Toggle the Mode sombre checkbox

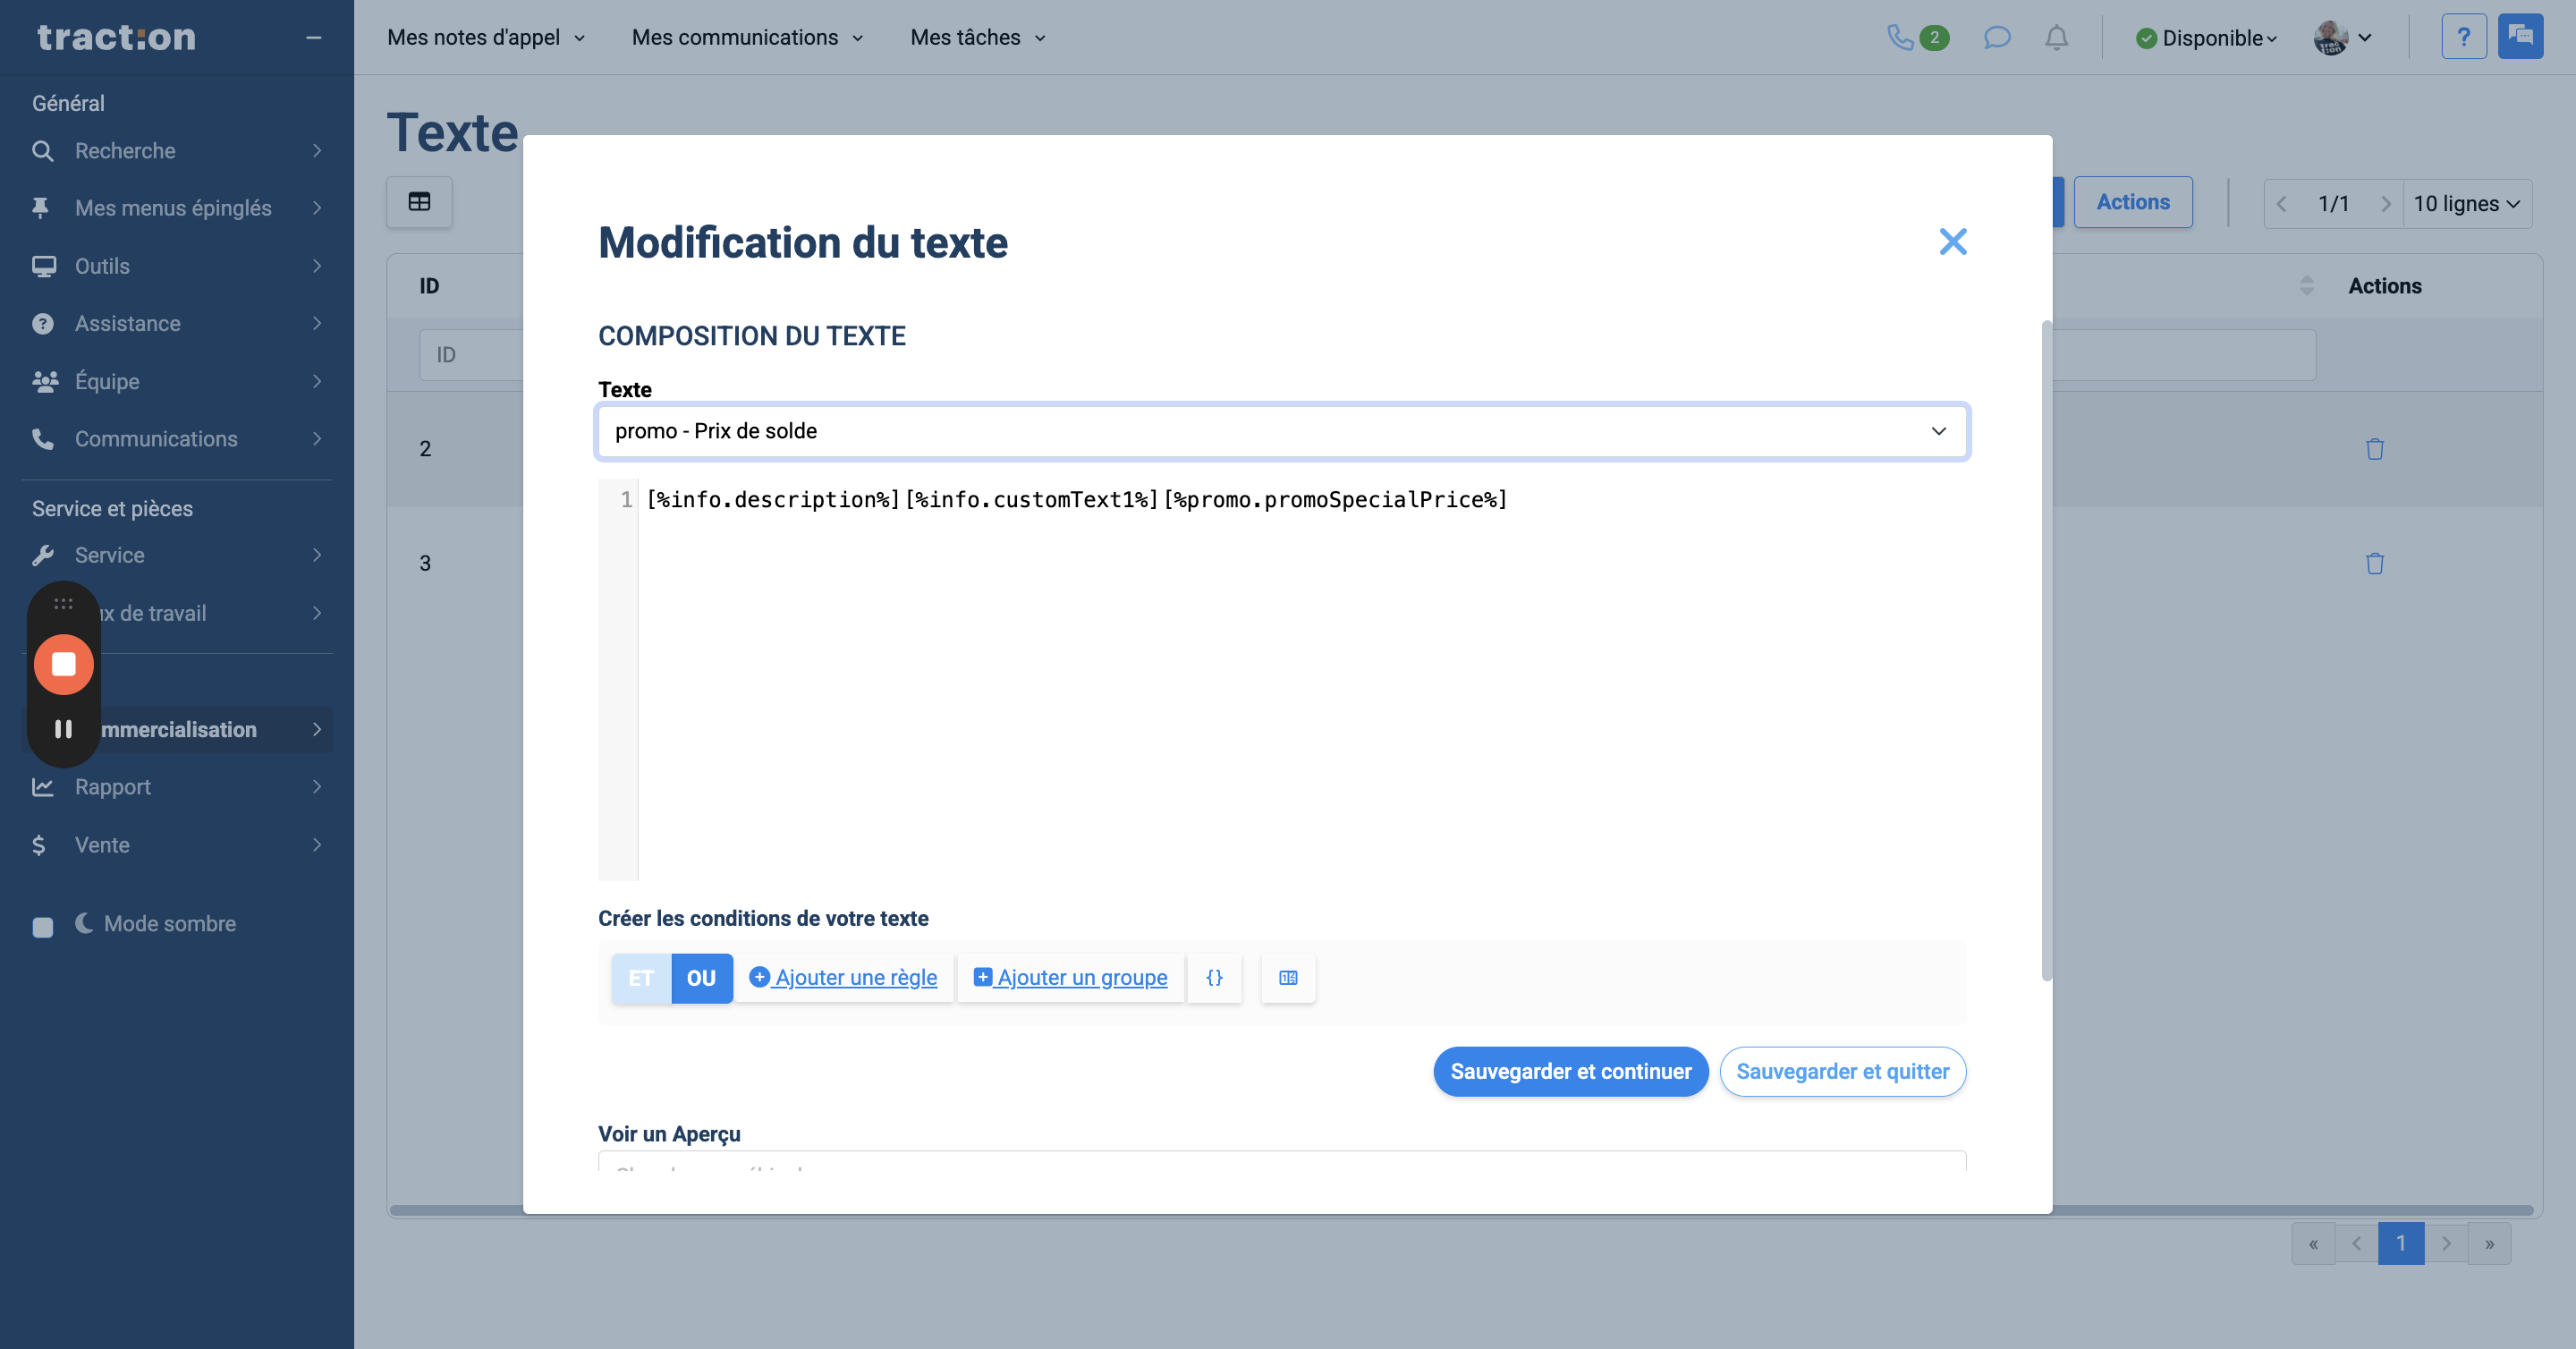[43, 926]
